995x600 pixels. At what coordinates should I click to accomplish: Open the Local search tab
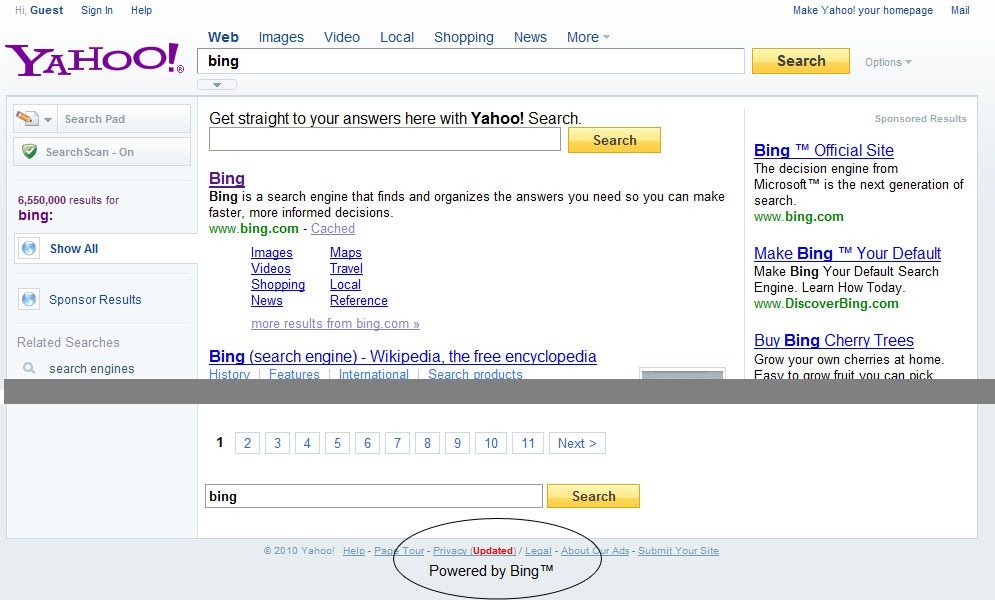[397, 37]
